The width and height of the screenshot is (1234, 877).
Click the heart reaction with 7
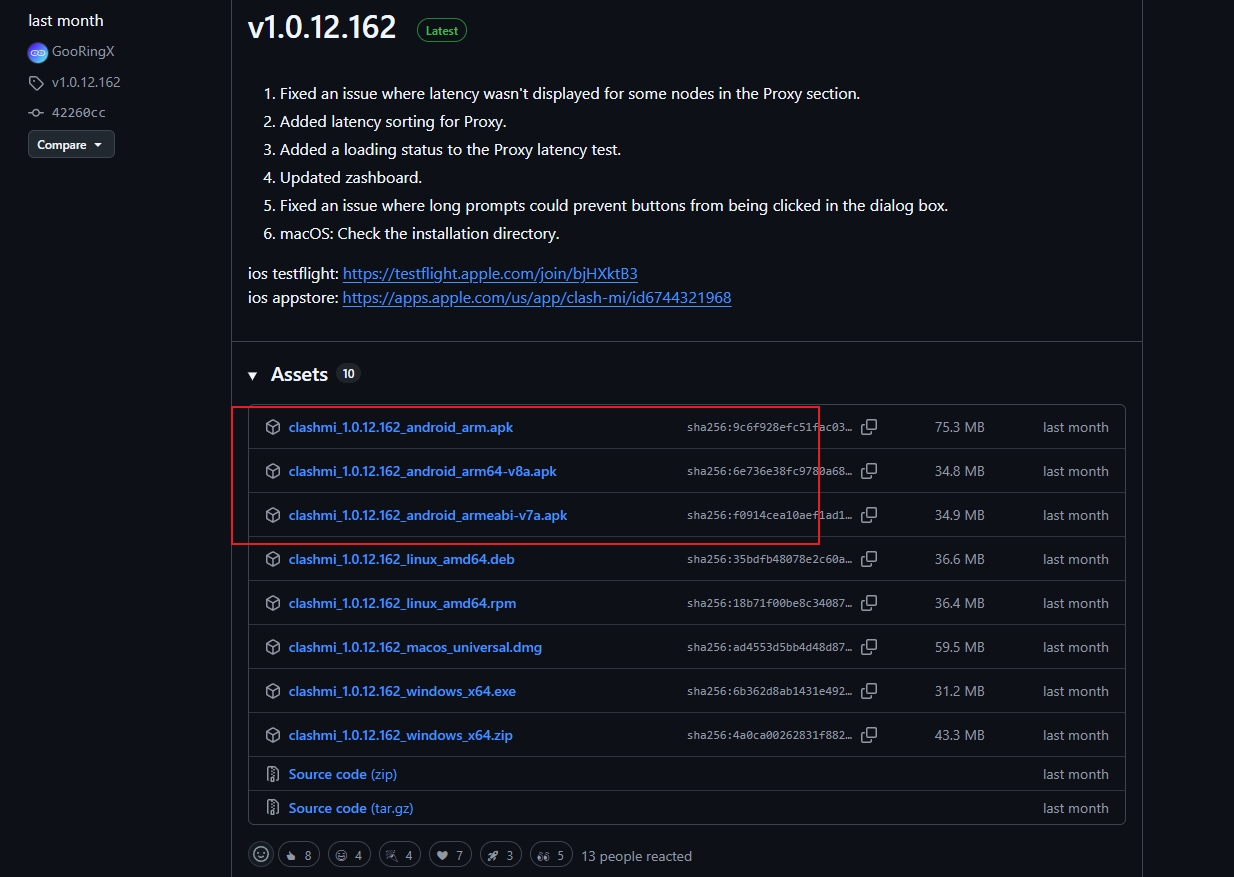point(449,855)
